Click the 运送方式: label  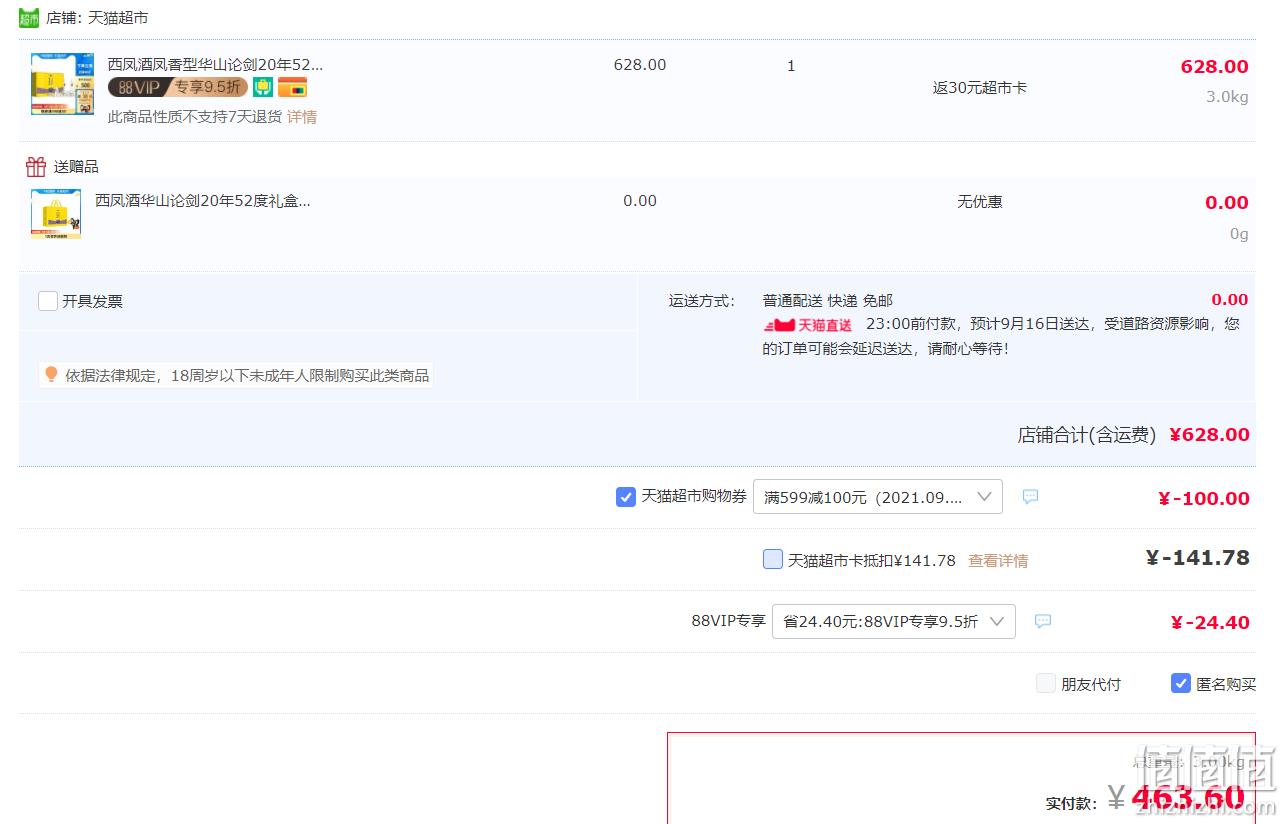pos(702,301)
